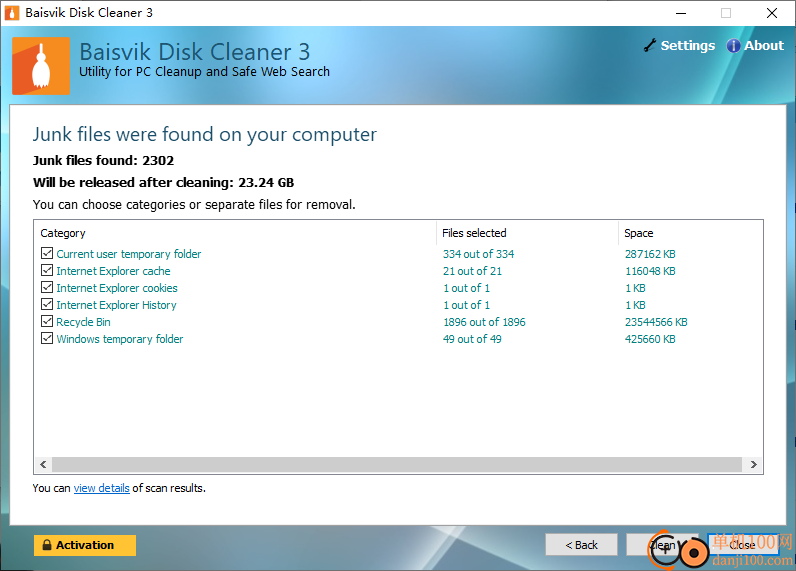Sort by the Files selected header
796x571 pixels.
[474, 233]
